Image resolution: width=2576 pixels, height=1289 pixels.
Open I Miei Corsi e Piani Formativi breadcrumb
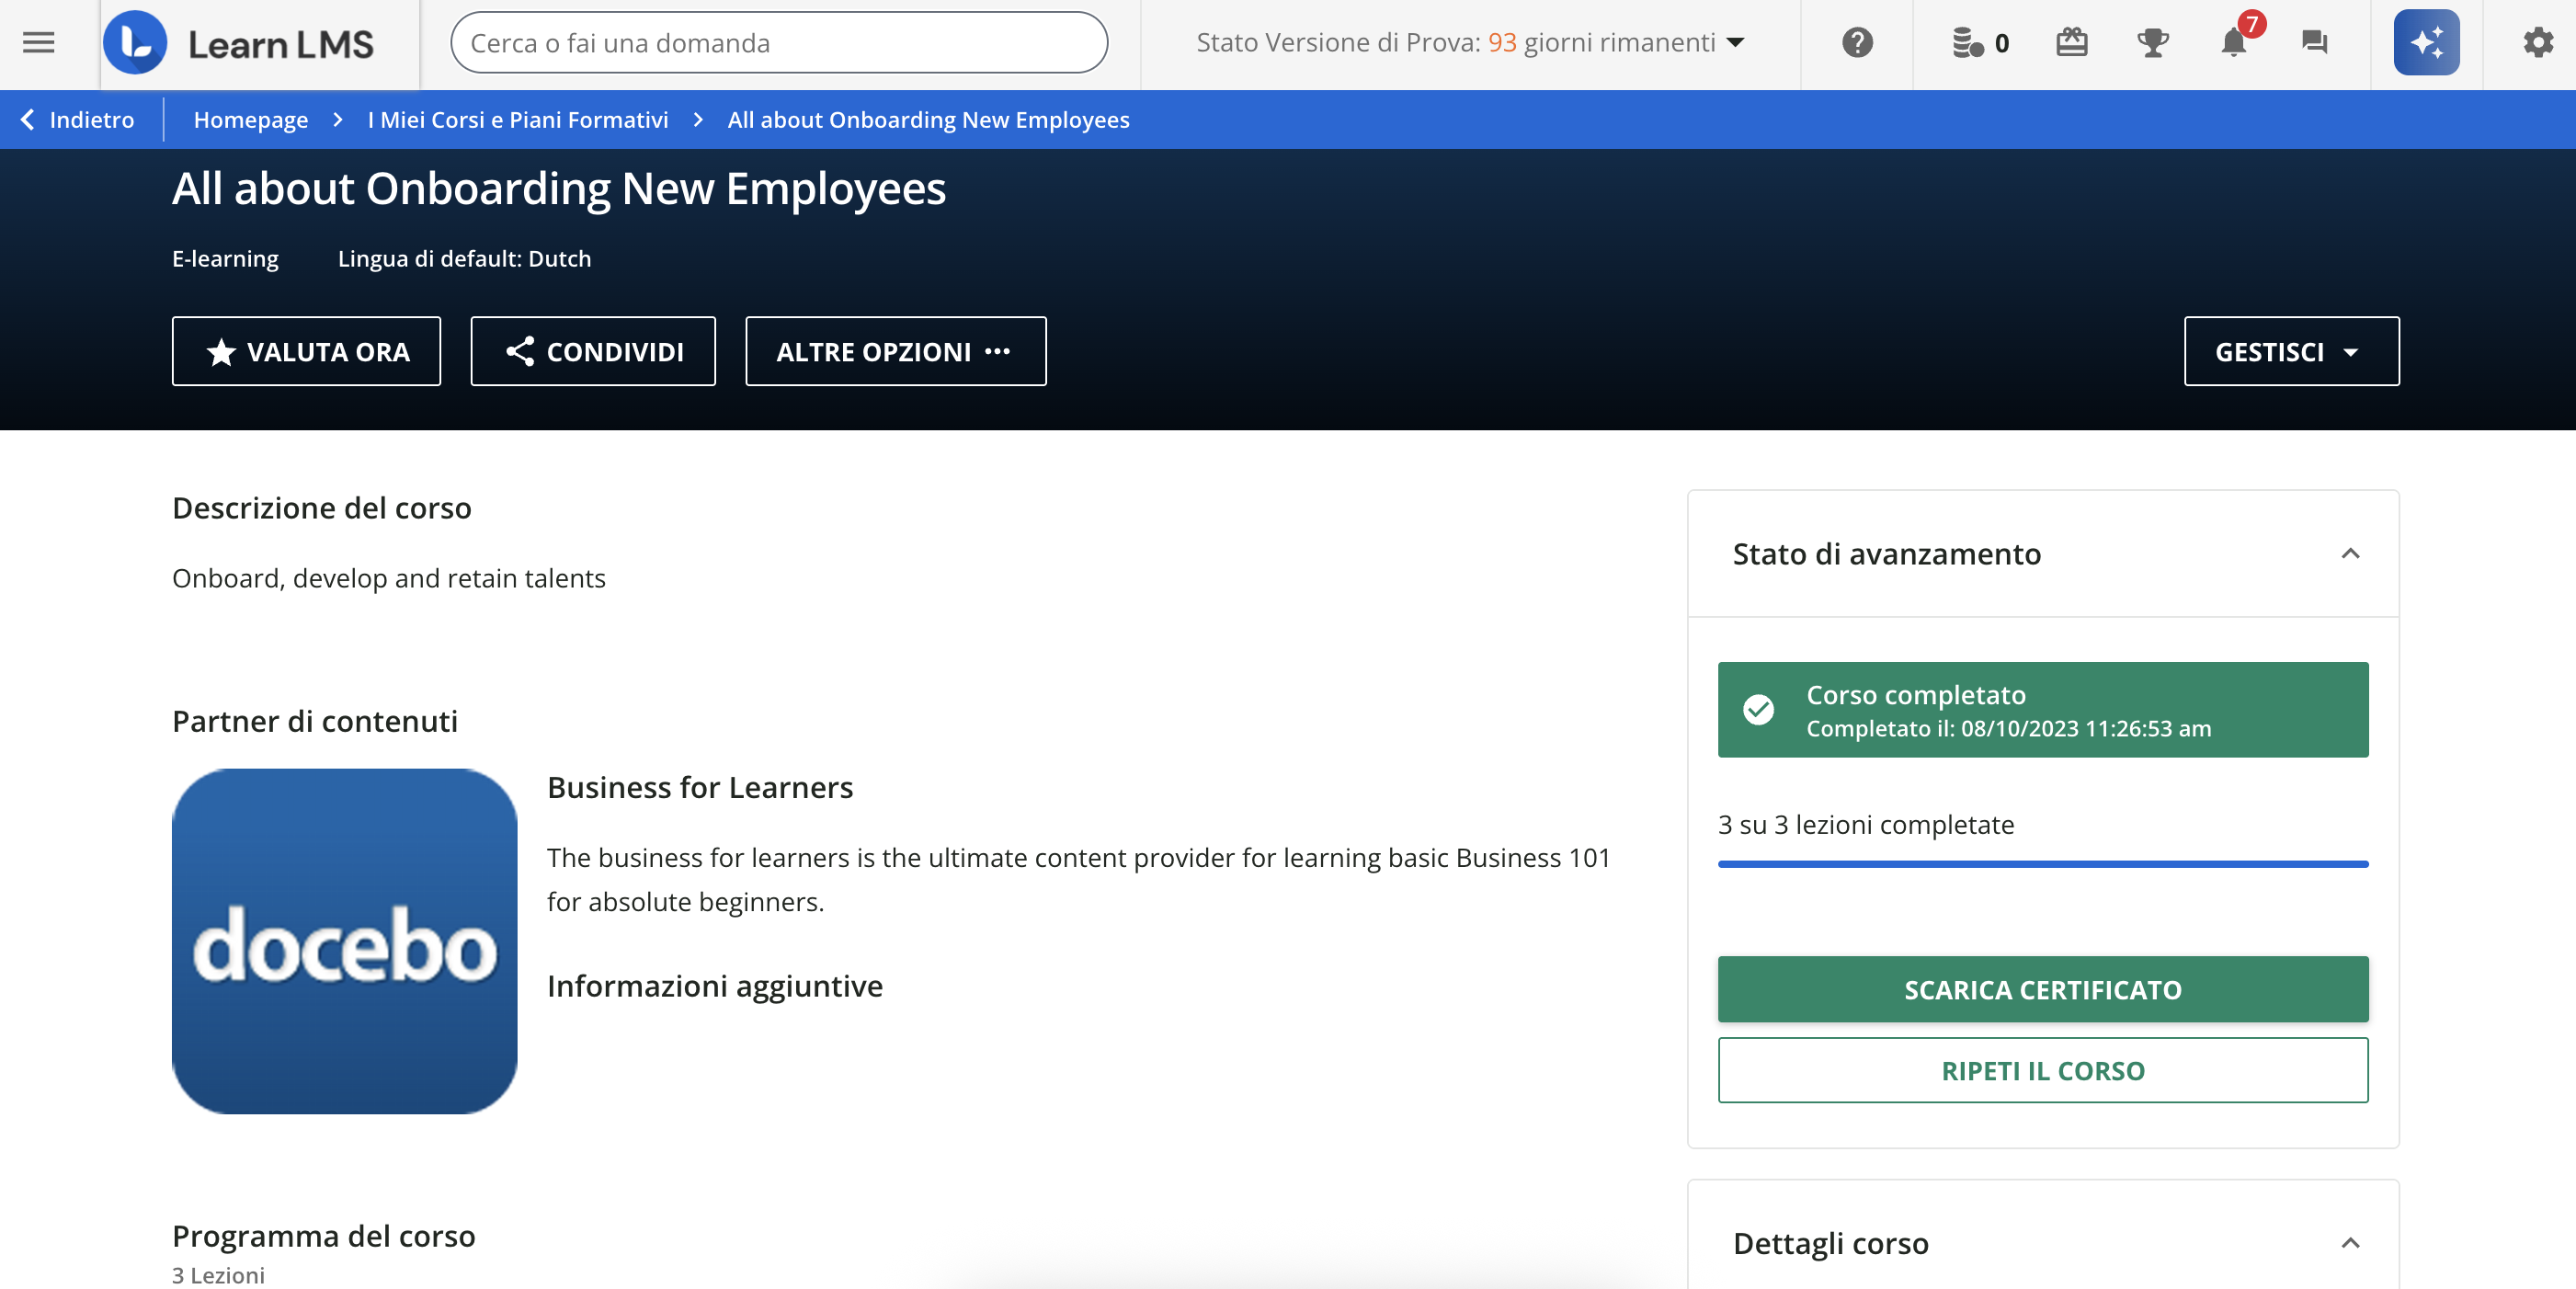point(516,119)
